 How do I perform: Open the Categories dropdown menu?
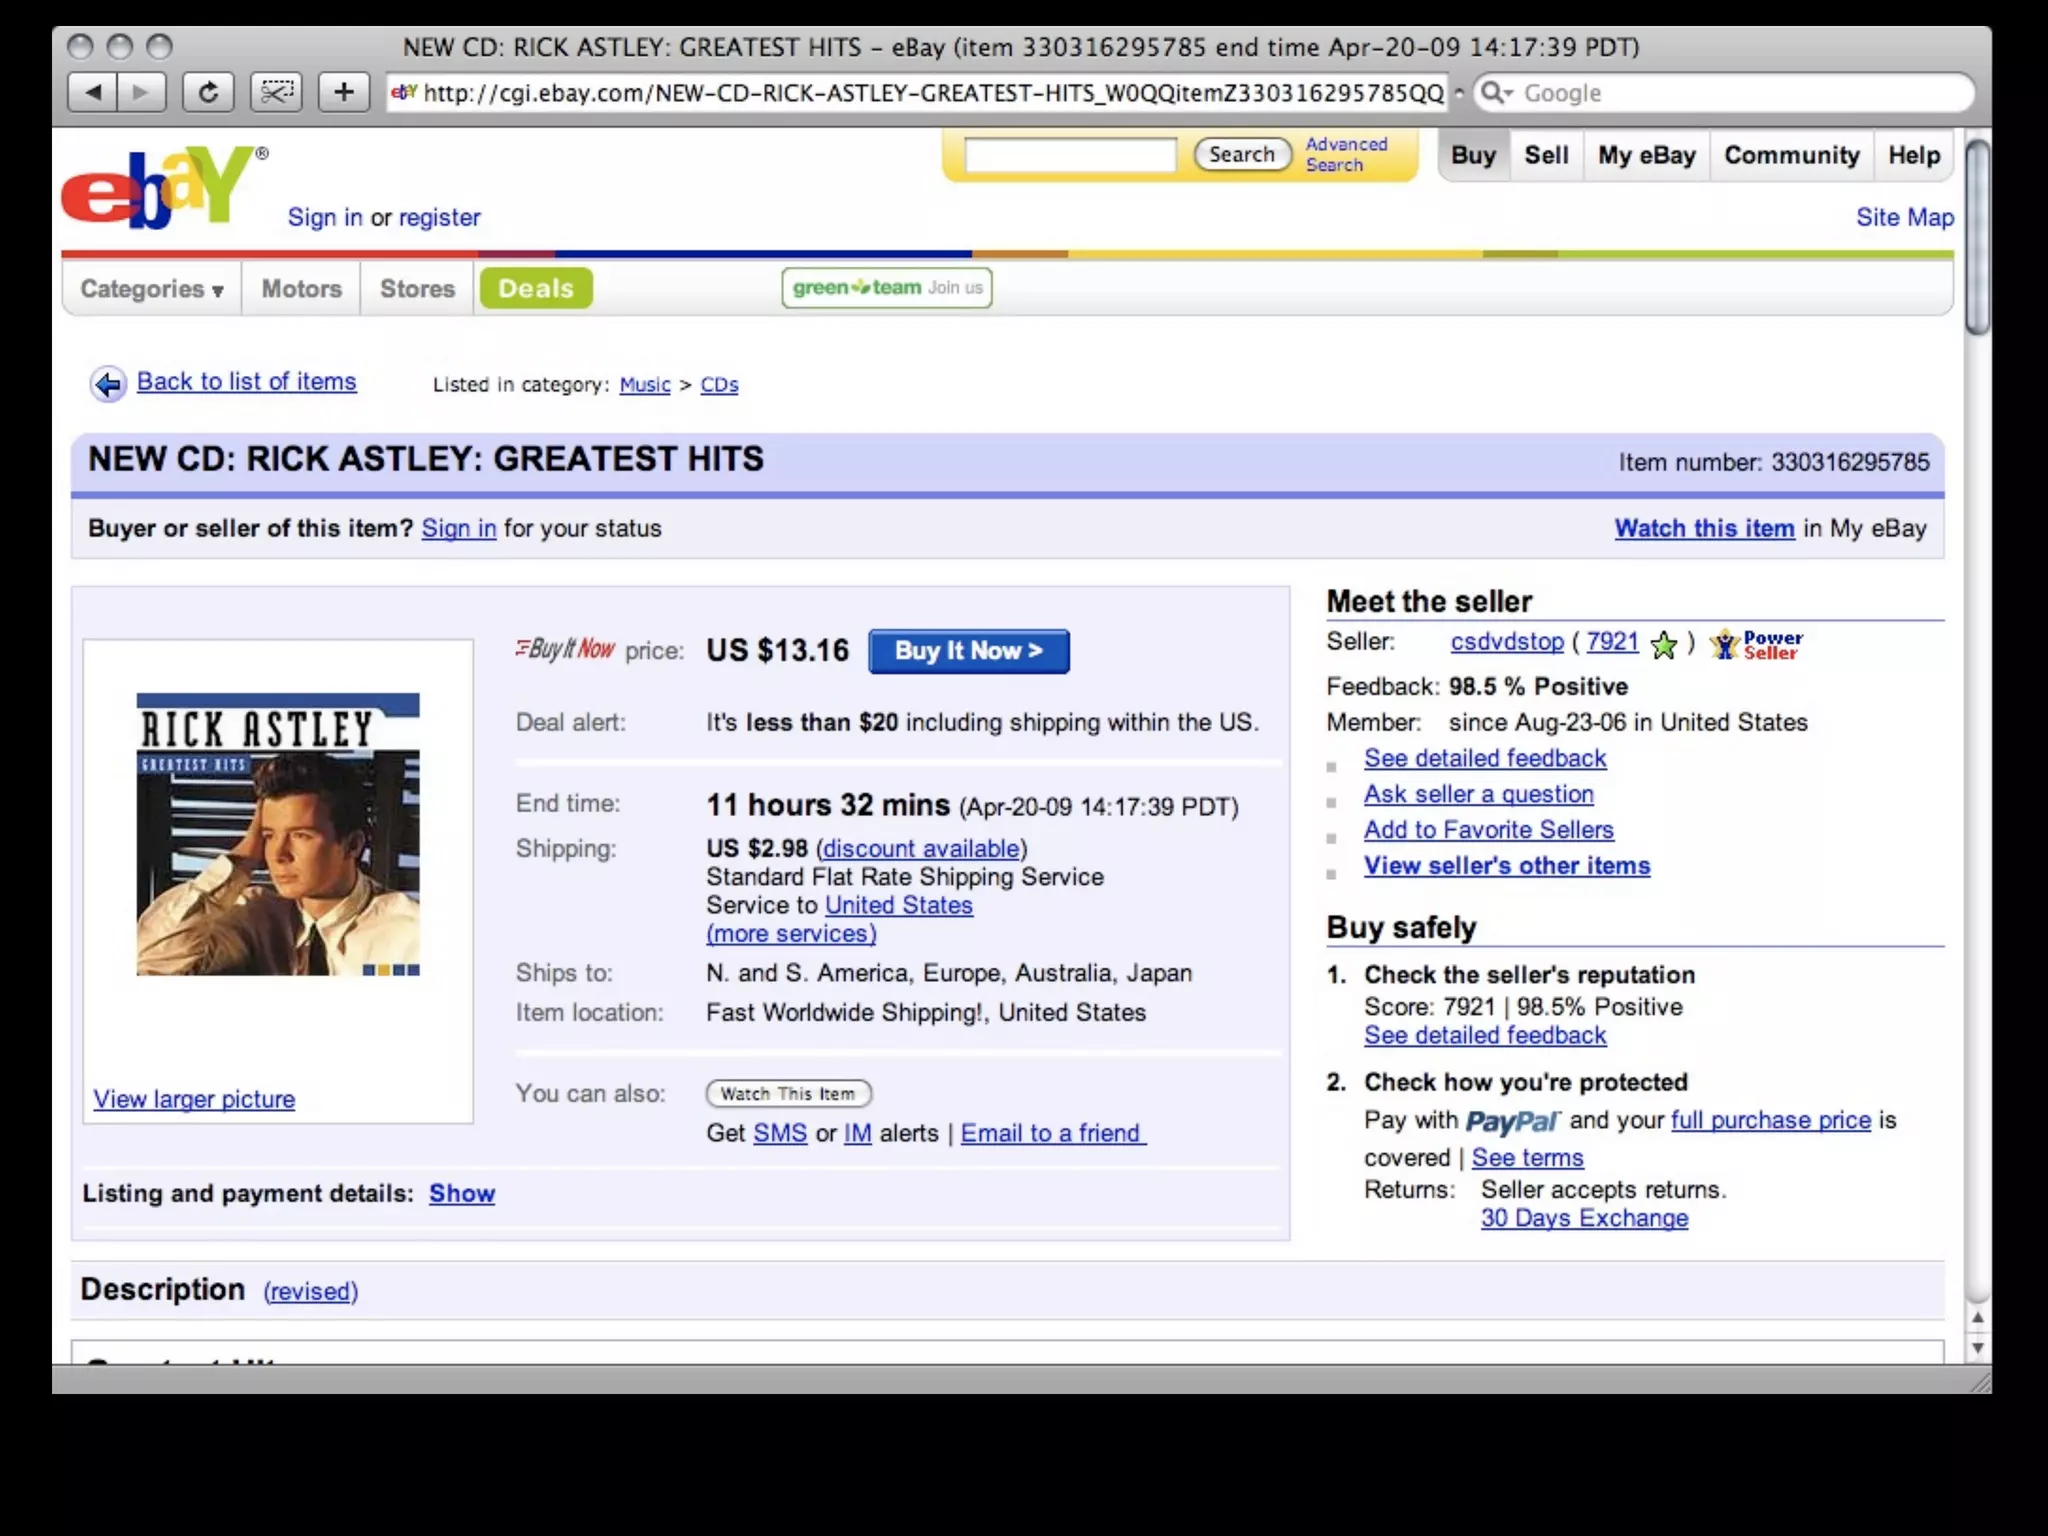pos(152,289)
